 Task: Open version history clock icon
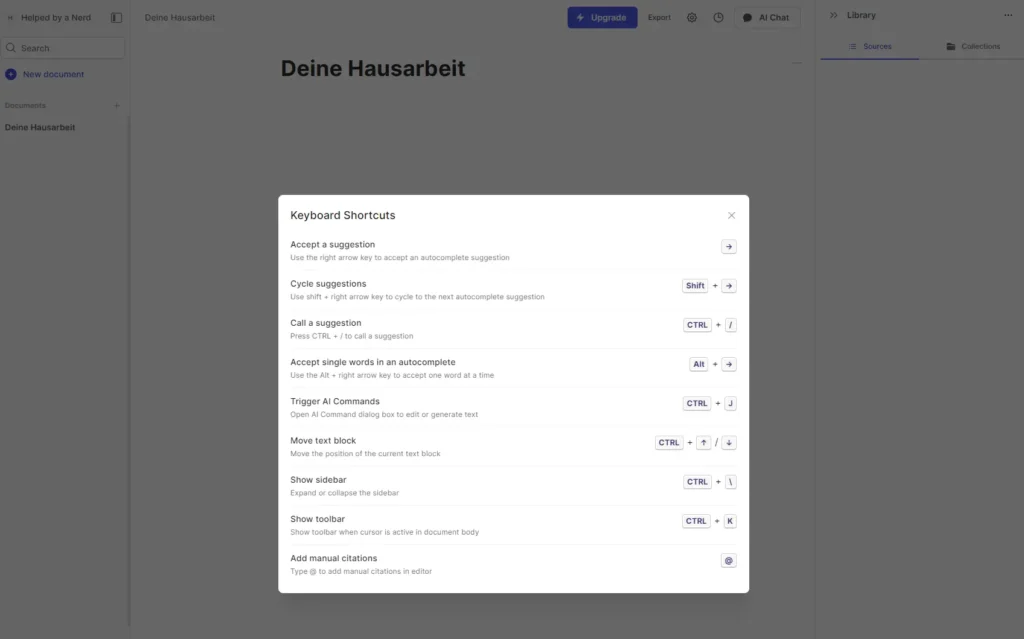pyautogui.click(x=718, y=18)
